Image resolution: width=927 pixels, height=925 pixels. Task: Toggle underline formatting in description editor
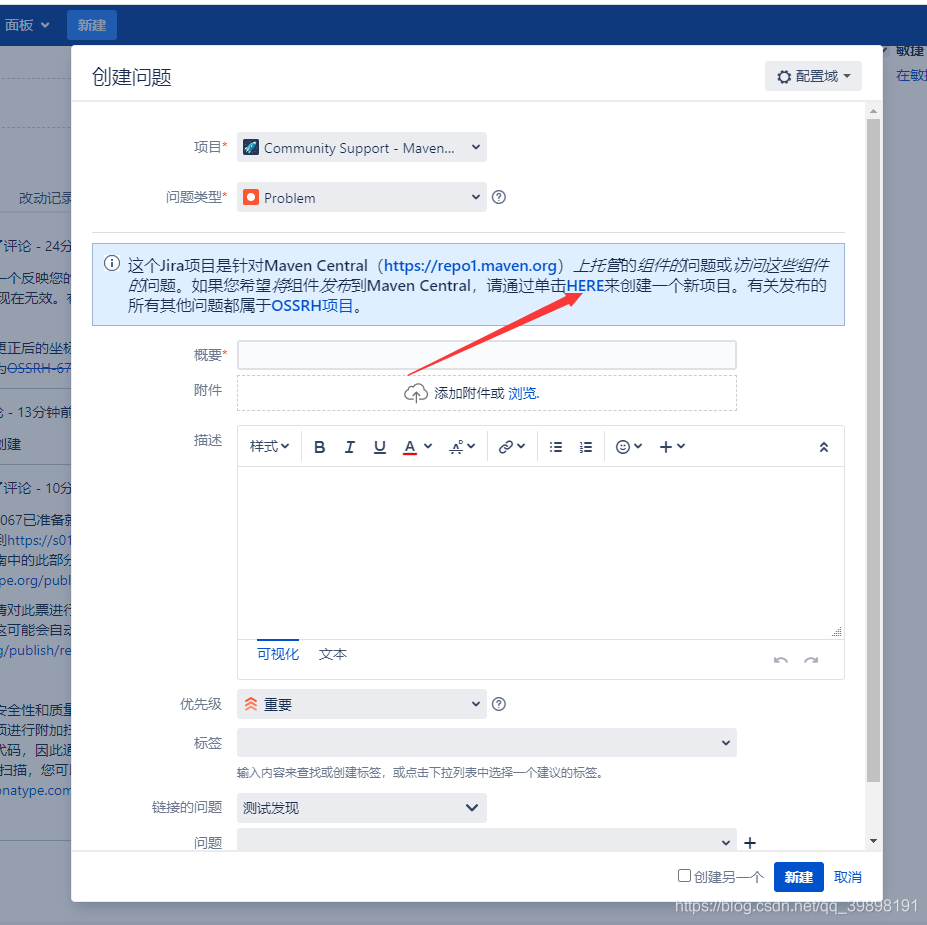click(x=380, y=447)
